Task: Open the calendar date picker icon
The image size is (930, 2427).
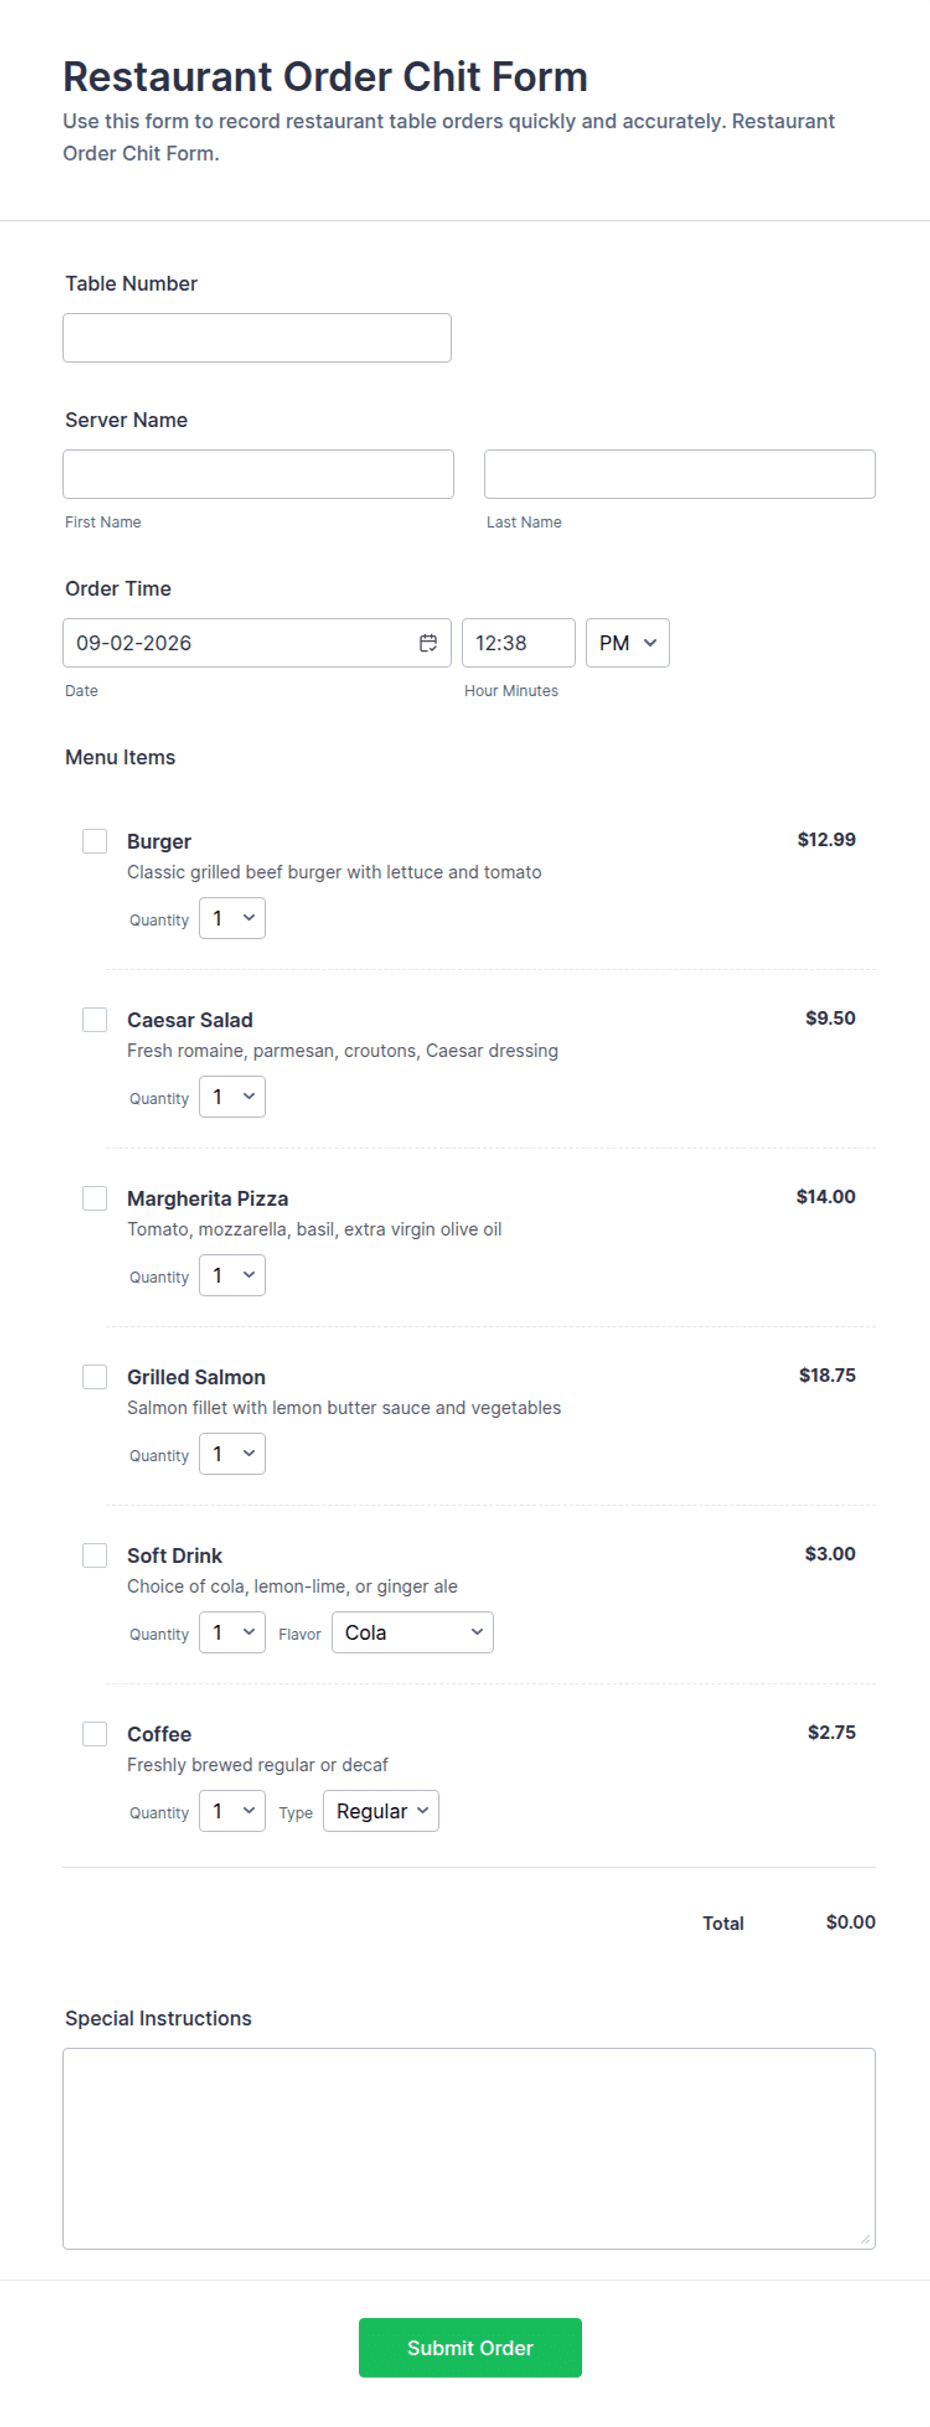Action: click(x=428, y=643)
